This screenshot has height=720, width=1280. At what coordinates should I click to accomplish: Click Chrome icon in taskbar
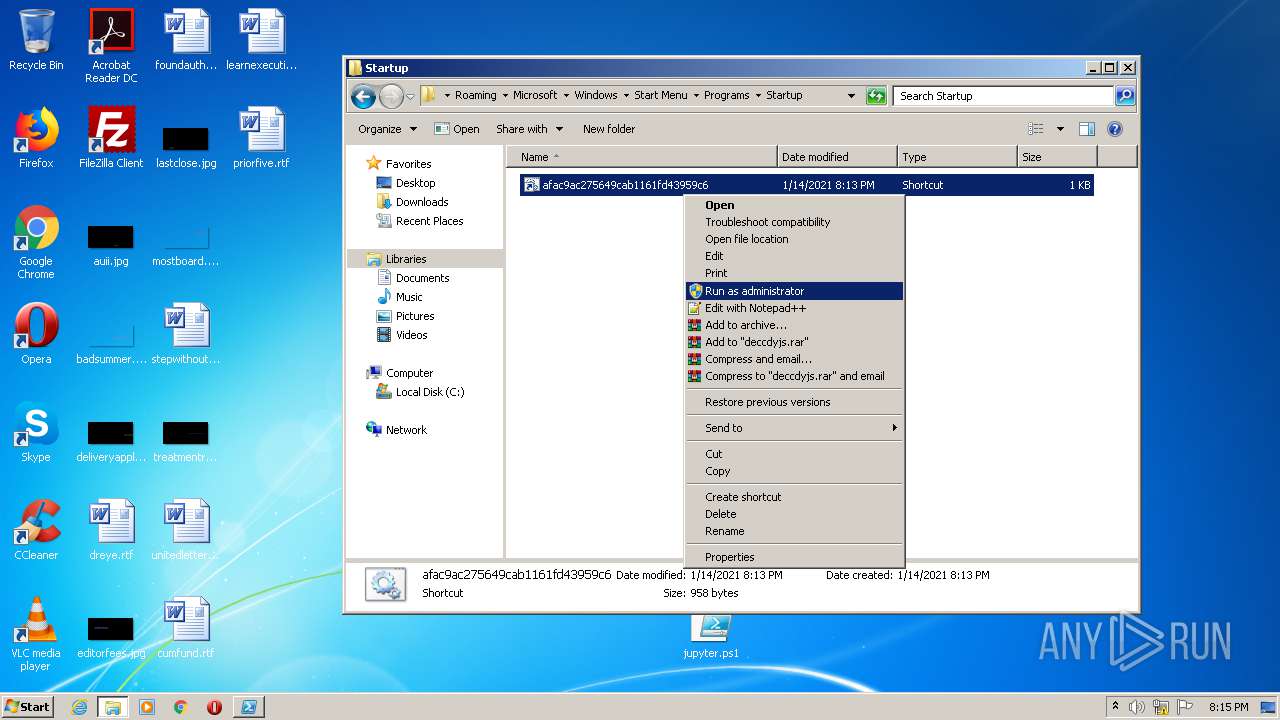(181, 707)
